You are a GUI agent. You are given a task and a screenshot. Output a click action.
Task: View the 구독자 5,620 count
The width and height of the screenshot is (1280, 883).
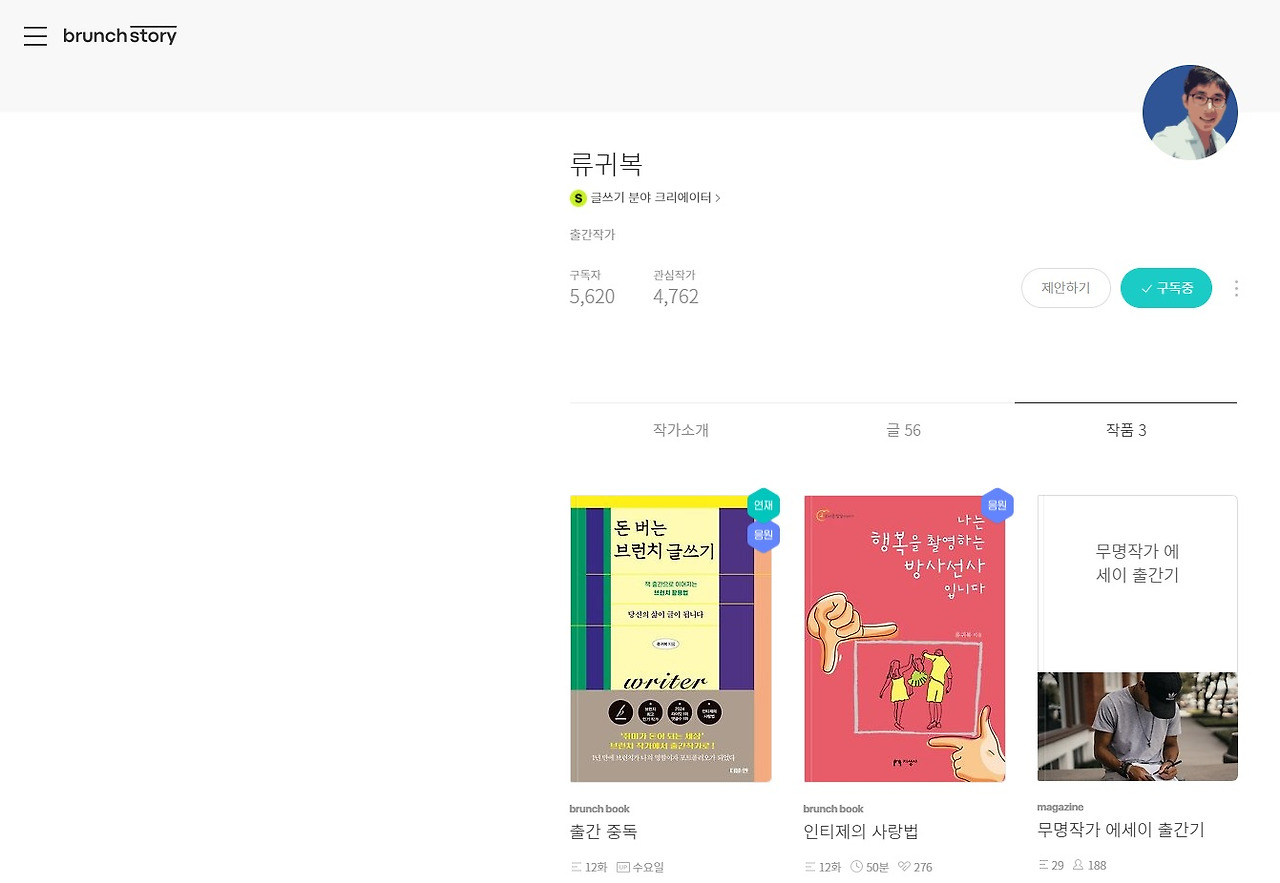pyautogui.click(x=592, y=288)
